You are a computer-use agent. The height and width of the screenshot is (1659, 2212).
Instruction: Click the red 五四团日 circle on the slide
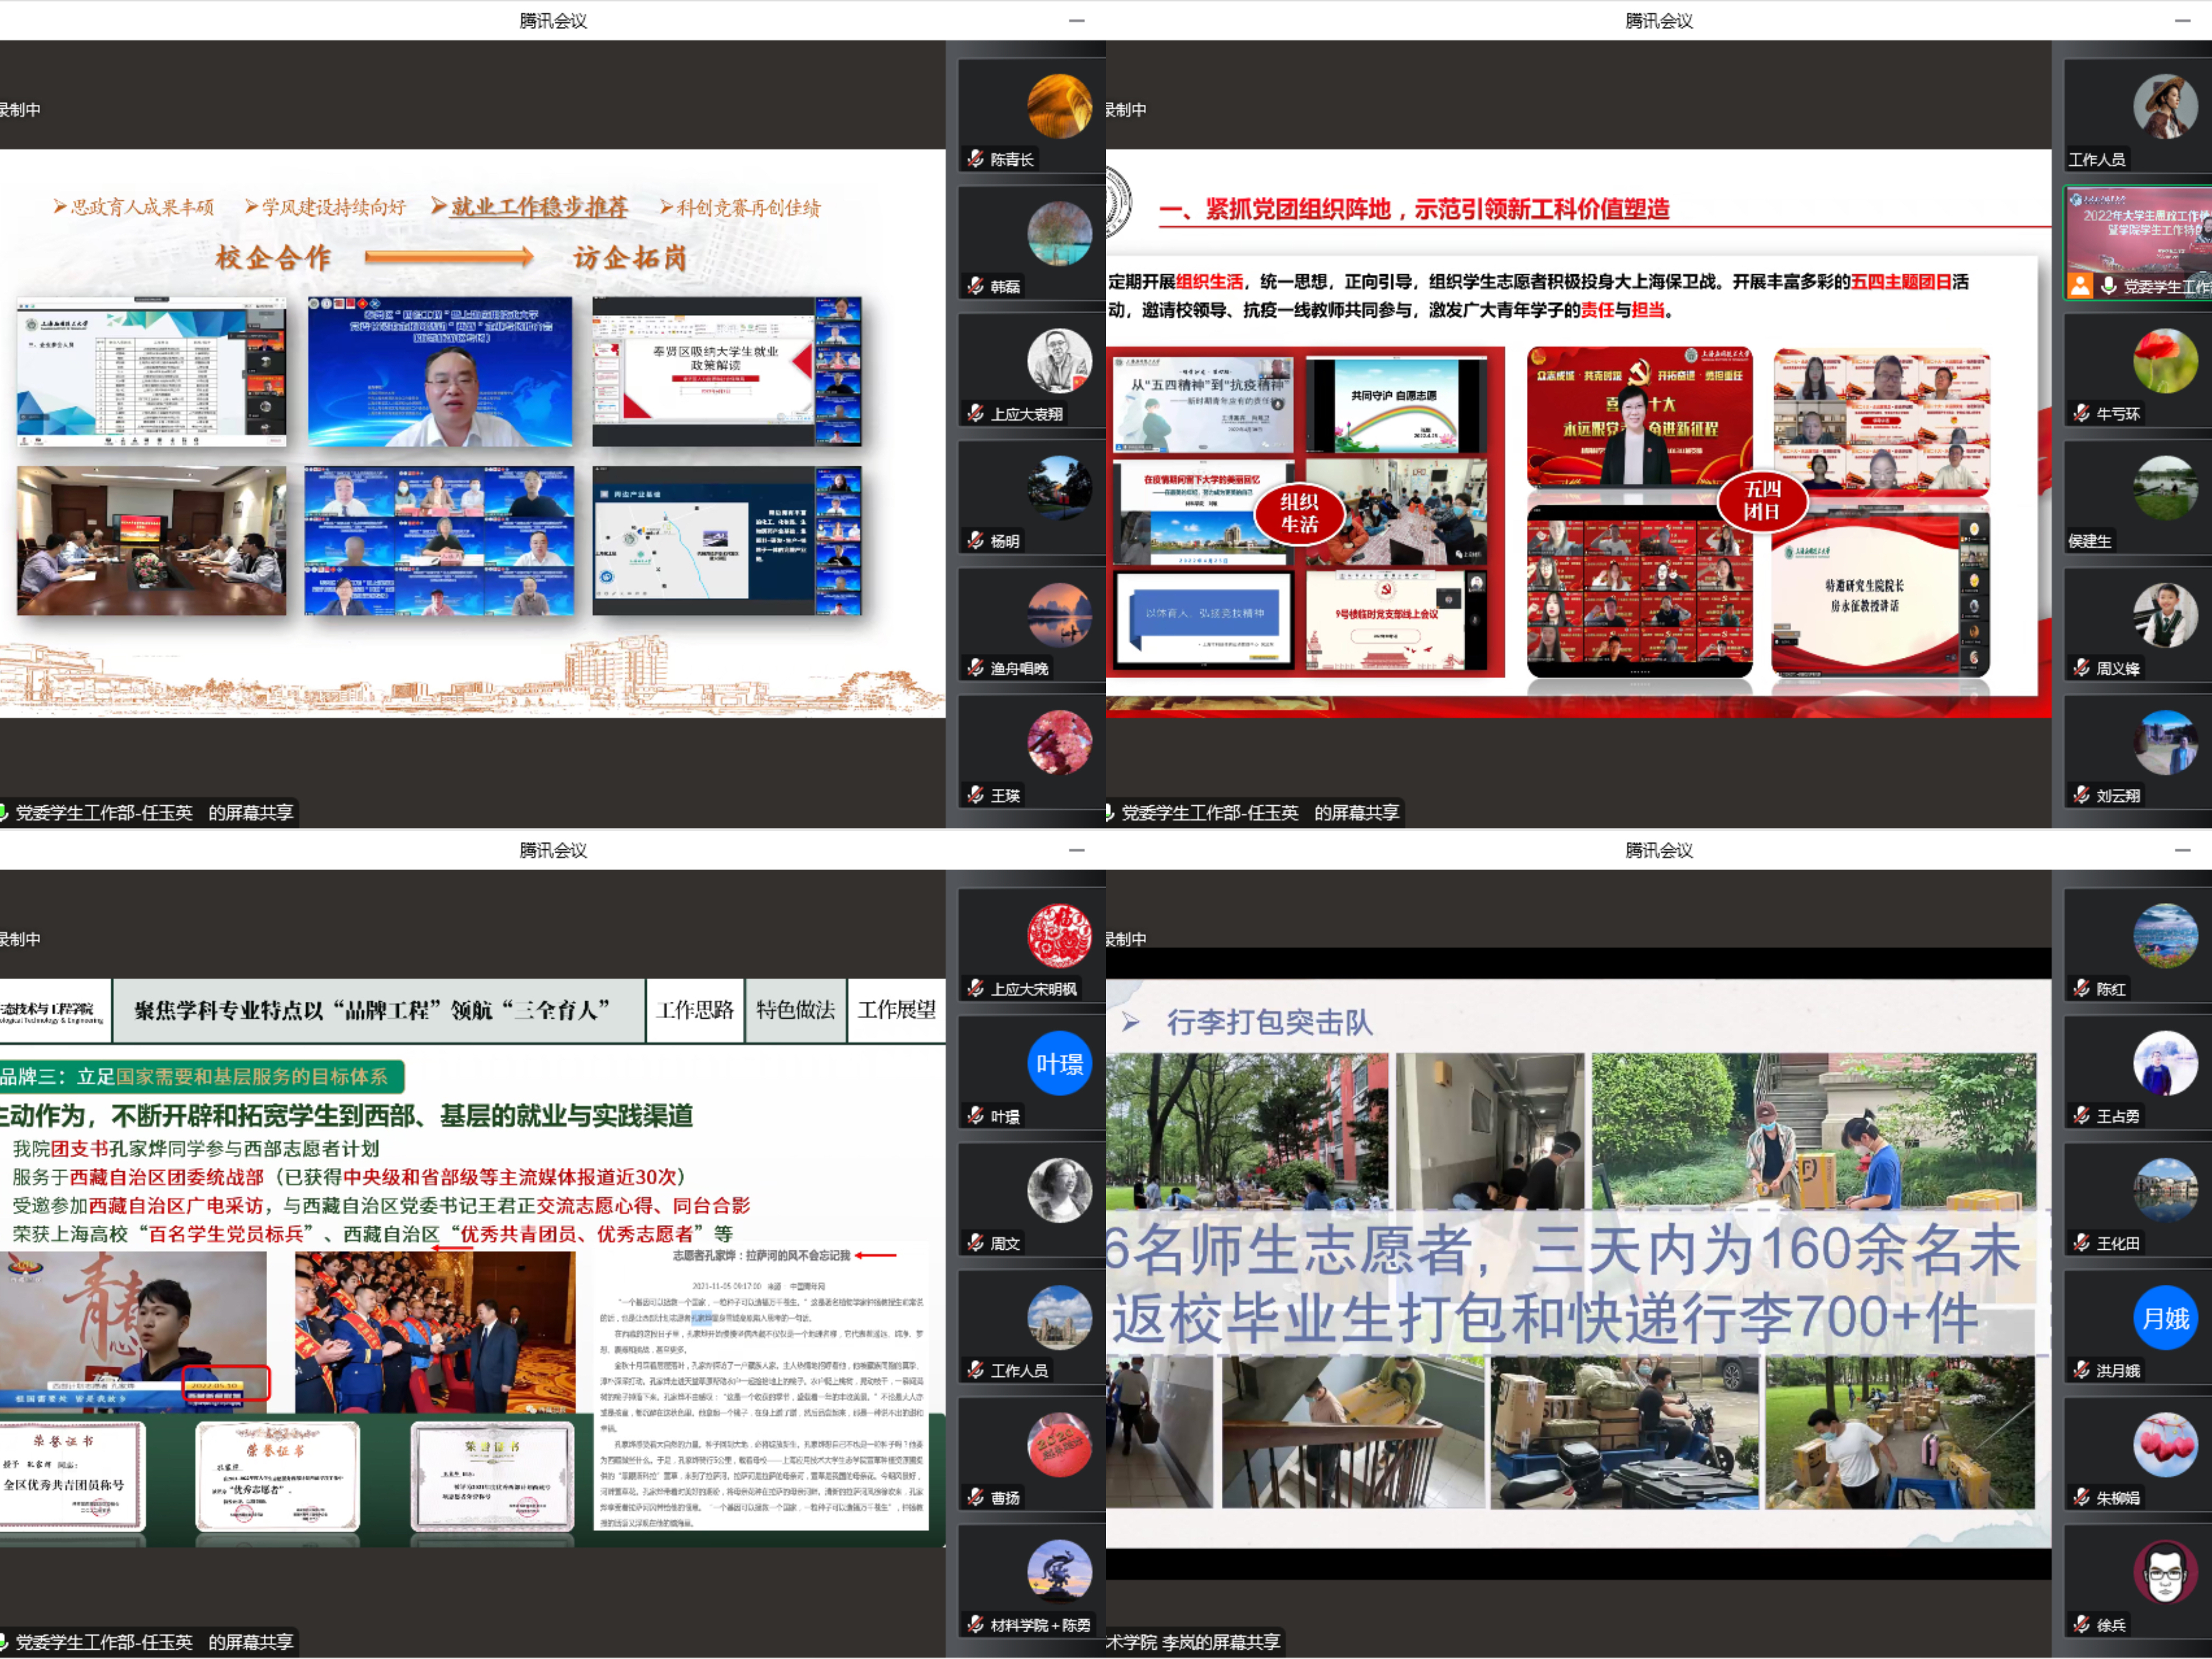tap(1762, 501)
